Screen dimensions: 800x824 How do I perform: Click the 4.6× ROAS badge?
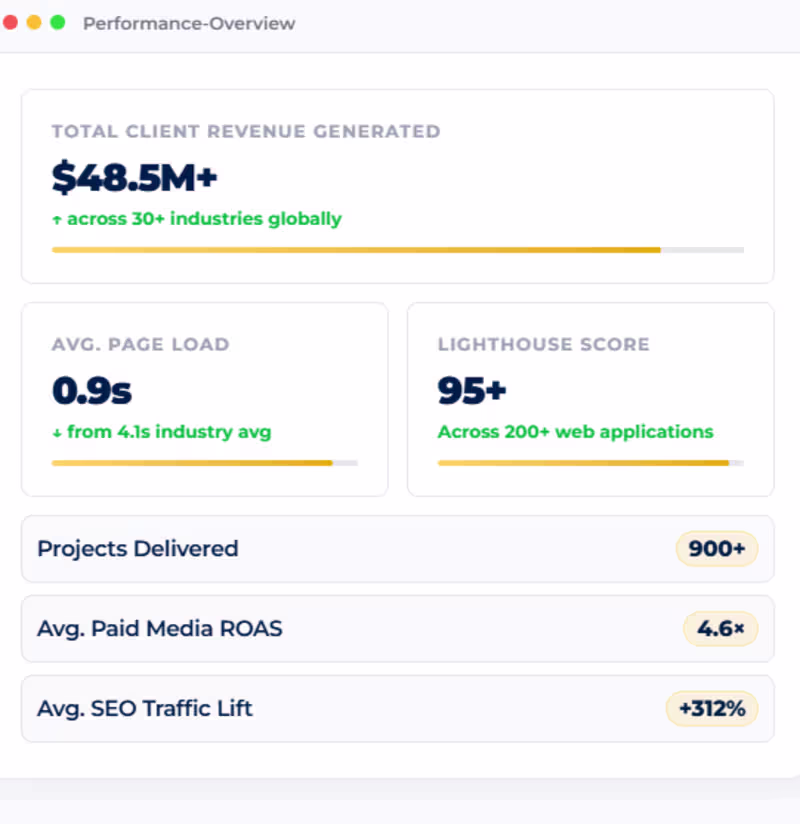click(x=721, y=629)
